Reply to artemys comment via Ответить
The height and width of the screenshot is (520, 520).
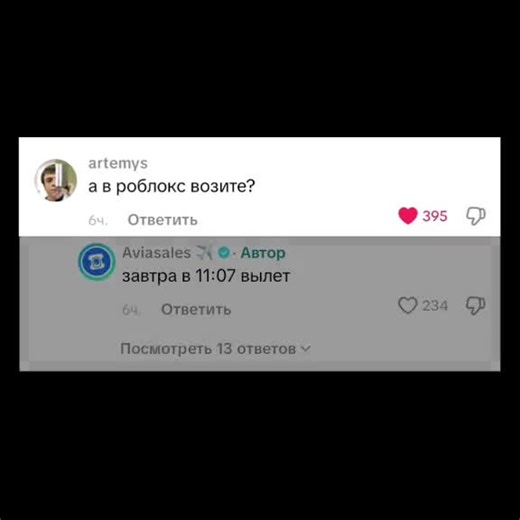click(163, 220)
